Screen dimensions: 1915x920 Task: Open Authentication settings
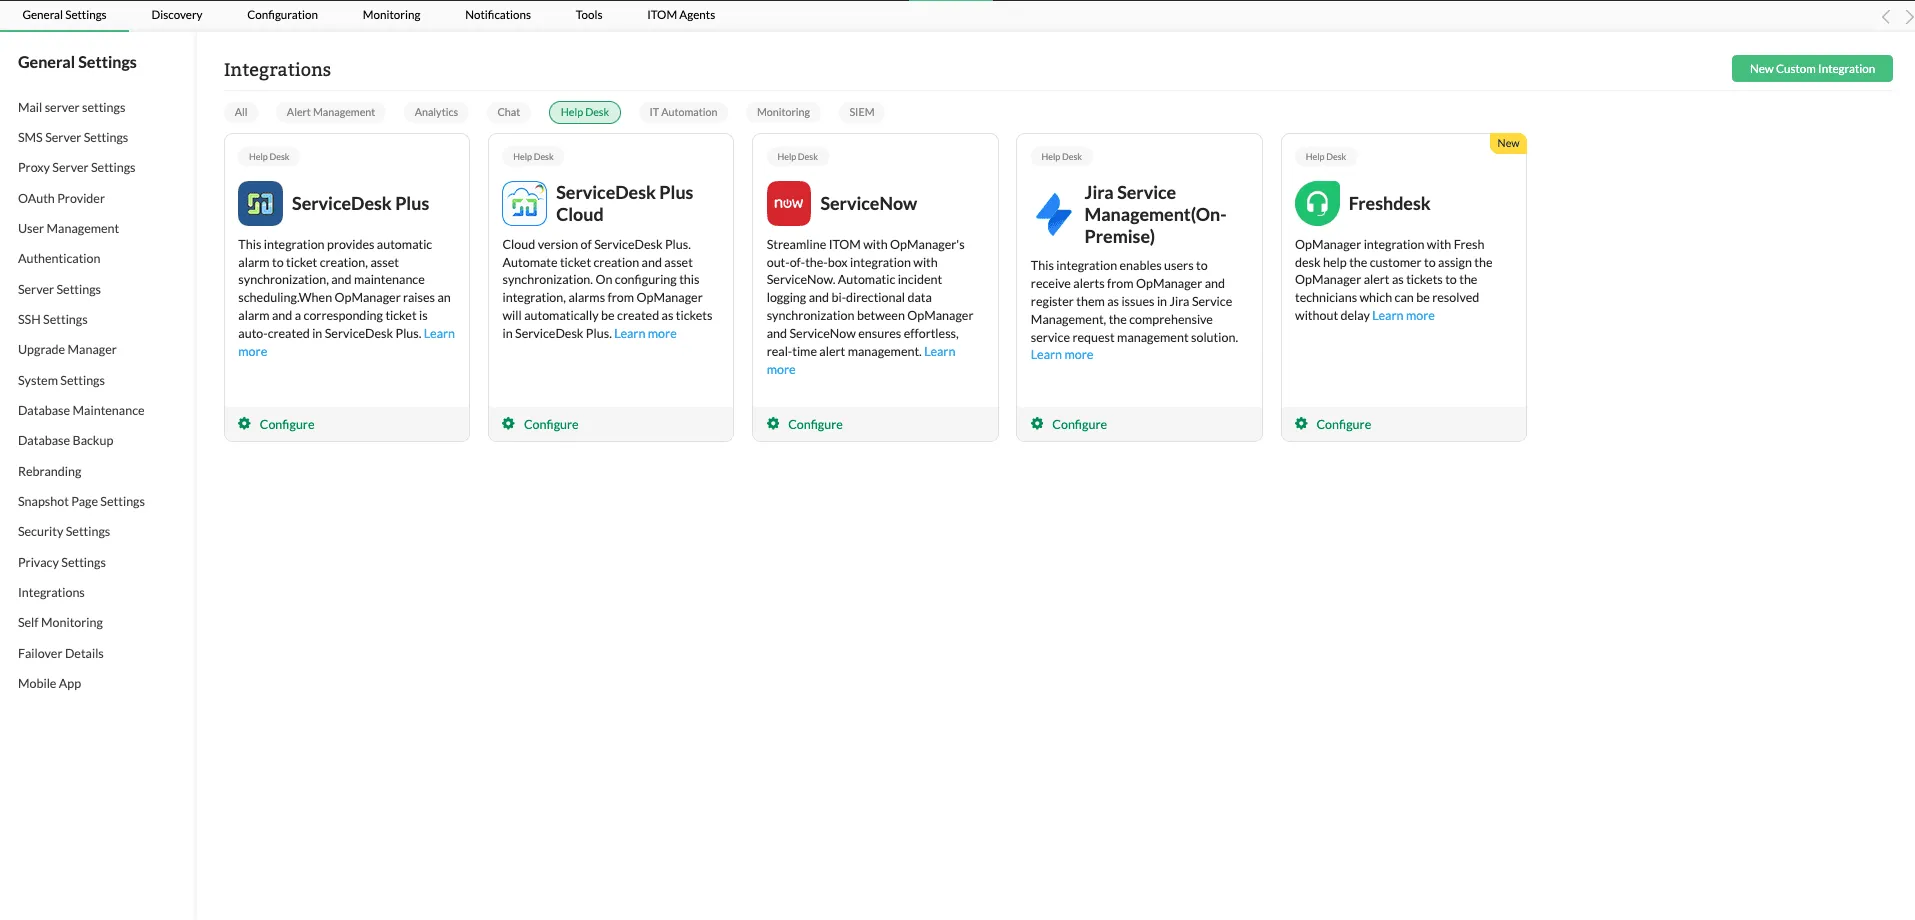(x=59, y=259)
